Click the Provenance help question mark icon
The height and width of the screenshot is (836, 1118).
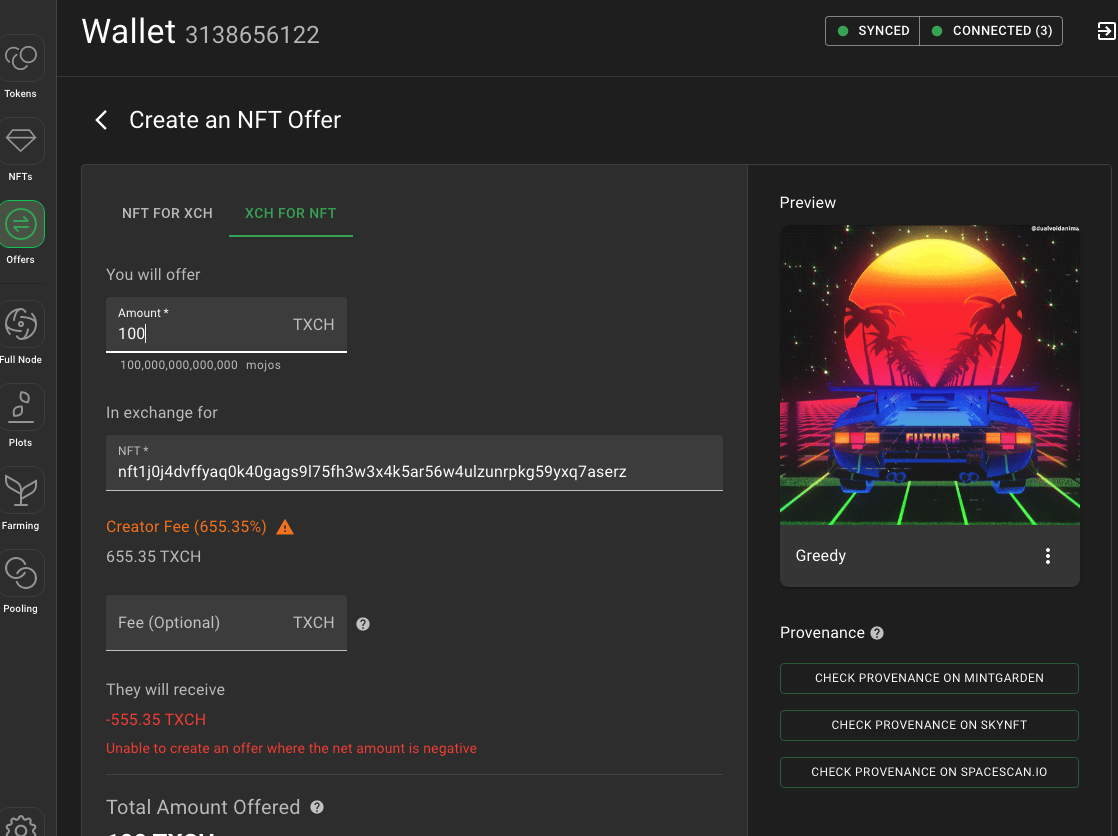pyautogui.click(x=877, y=633)
